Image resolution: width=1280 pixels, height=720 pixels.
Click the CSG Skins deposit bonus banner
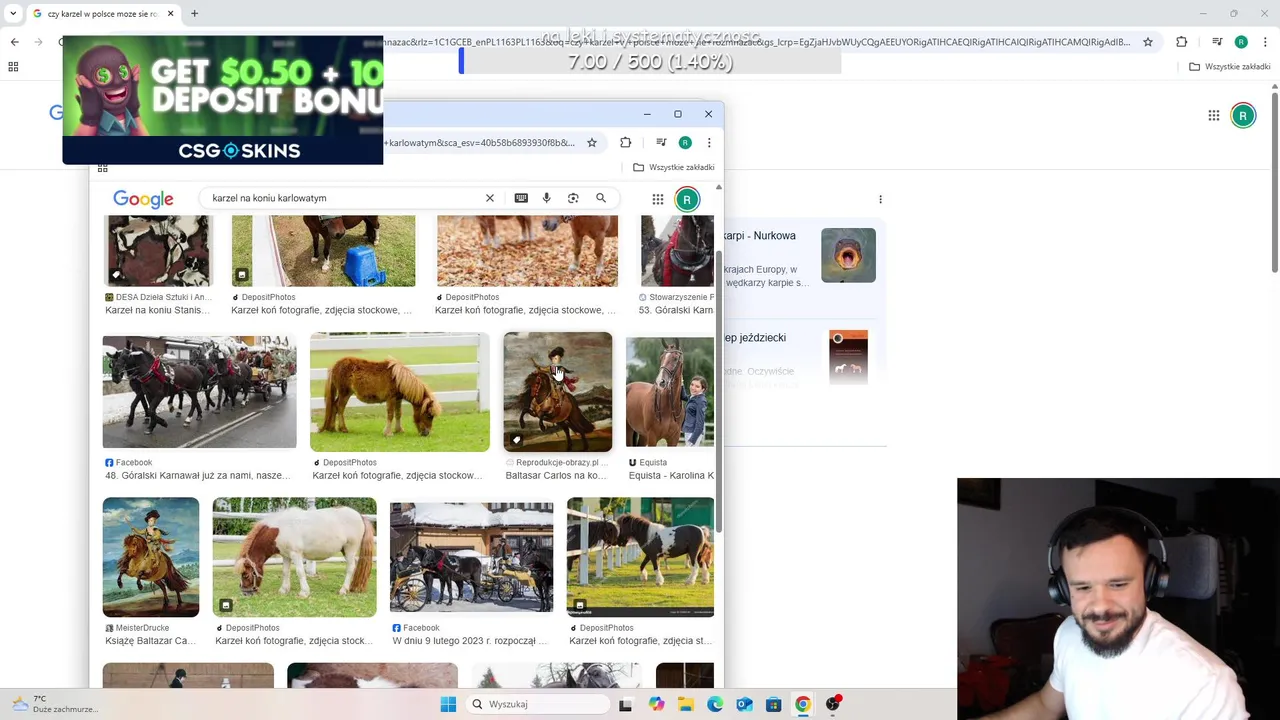click(x=222, y=100)
